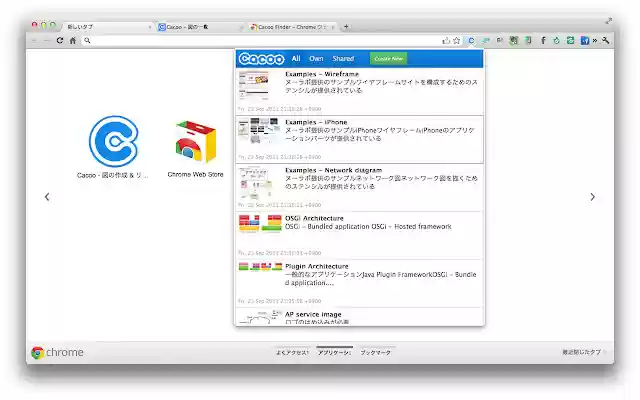640x400 pixels.
Task: Click the 'f' extension icon in toolbar
Action: click(543, 40)
